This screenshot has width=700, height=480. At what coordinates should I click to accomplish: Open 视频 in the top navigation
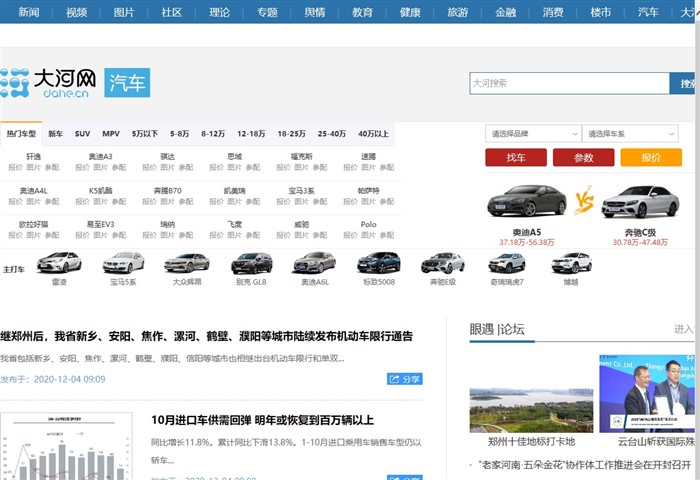click(76, 12)
